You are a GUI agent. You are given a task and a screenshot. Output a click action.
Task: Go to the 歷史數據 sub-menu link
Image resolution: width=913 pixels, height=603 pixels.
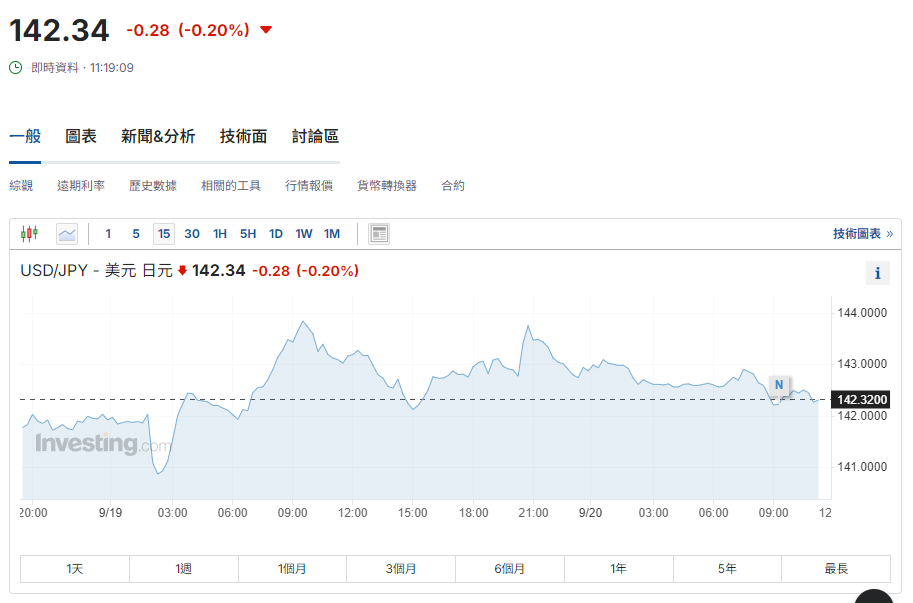(153, 186)
